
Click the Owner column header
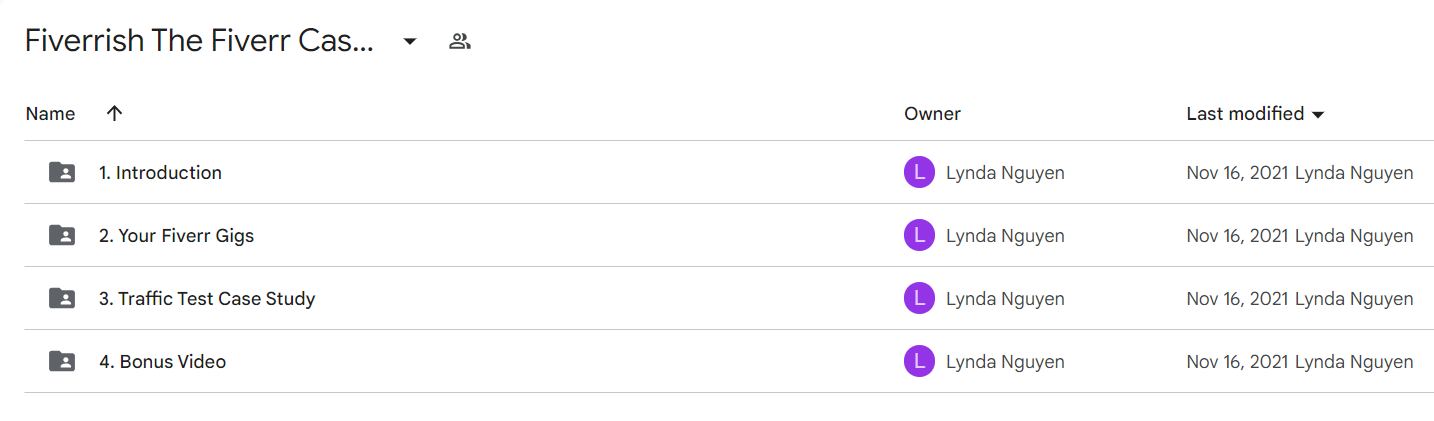(x=932, y=113)
